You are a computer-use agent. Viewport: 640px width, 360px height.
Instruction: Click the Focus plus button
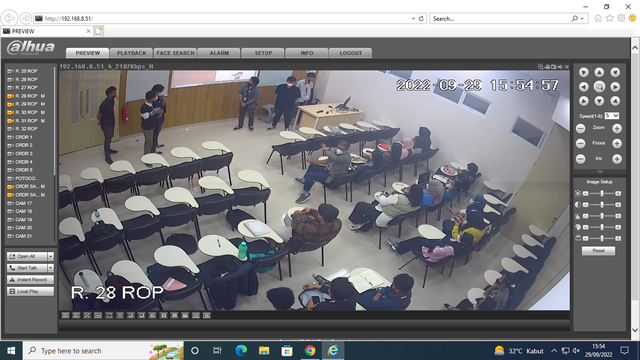617,143
